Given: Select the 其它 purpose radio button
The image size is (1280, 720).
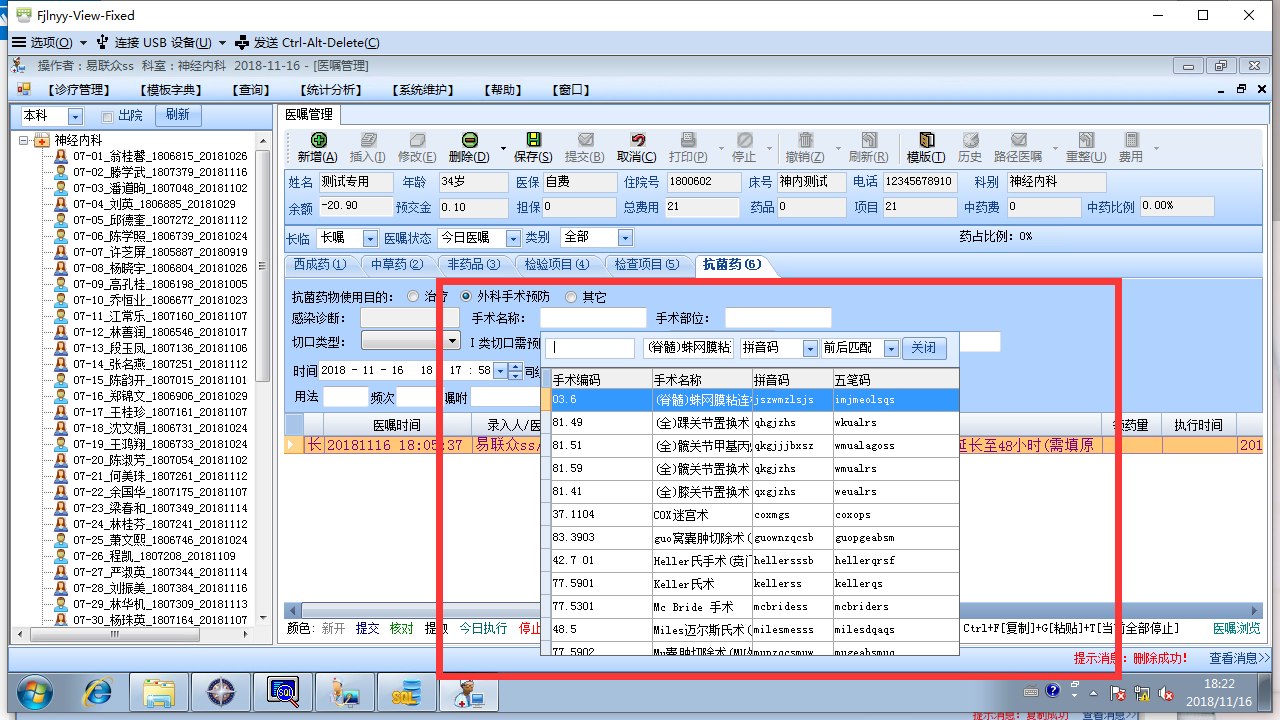Looking at the screenshot, I should [571, 297].
